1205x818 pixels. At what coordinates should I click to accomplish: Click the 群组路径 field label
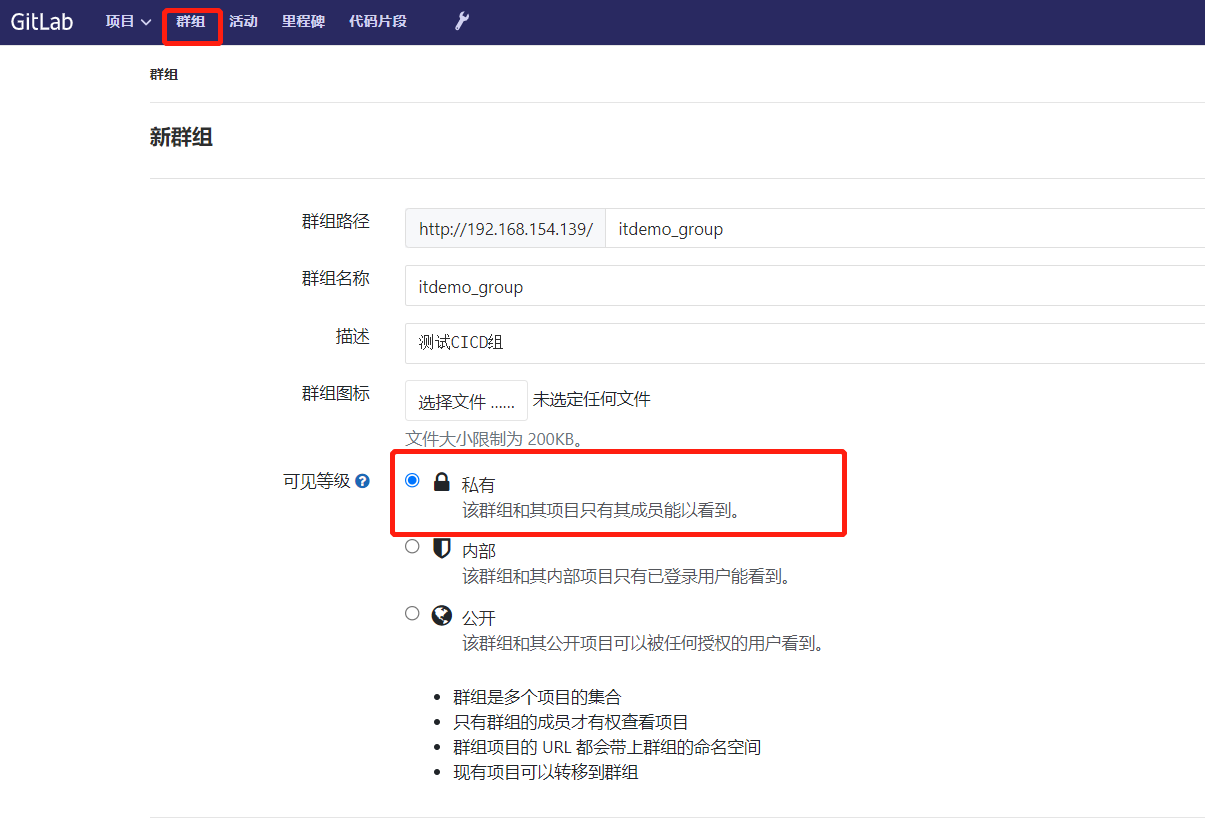pyautogui.click(x=336, y=222)
